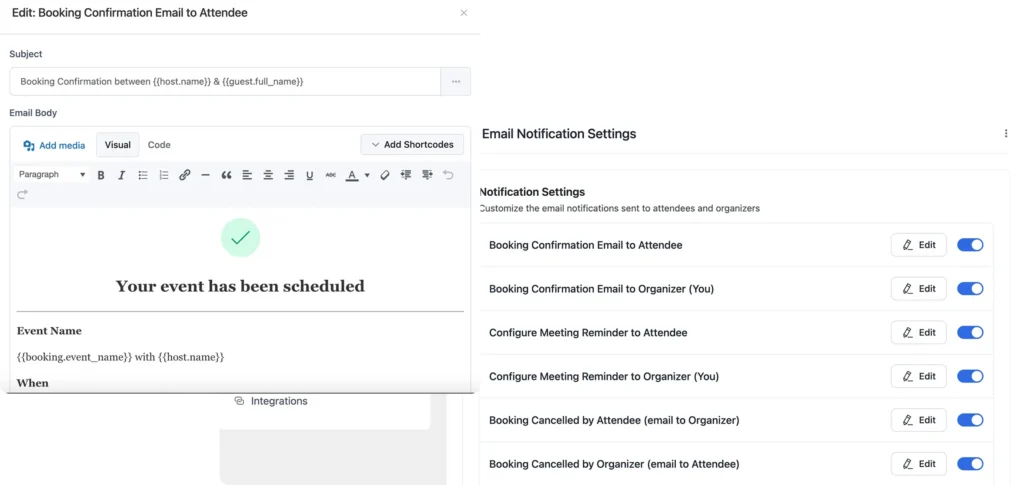Align text left
Screen dimensions: 1024x485
click(247, 175)
